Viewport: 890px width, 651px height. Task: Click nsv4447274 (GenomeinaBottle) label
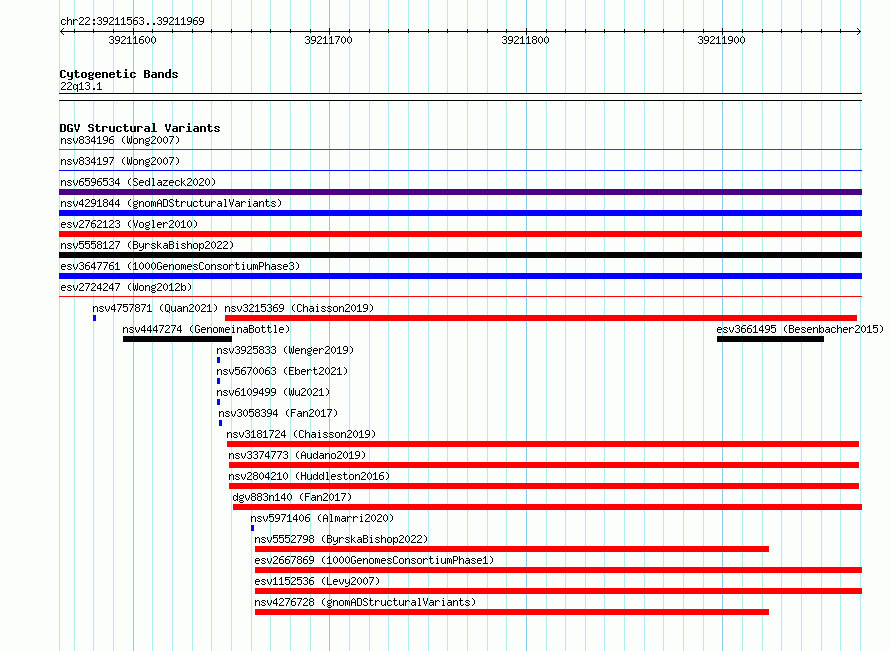coord(206,329)
